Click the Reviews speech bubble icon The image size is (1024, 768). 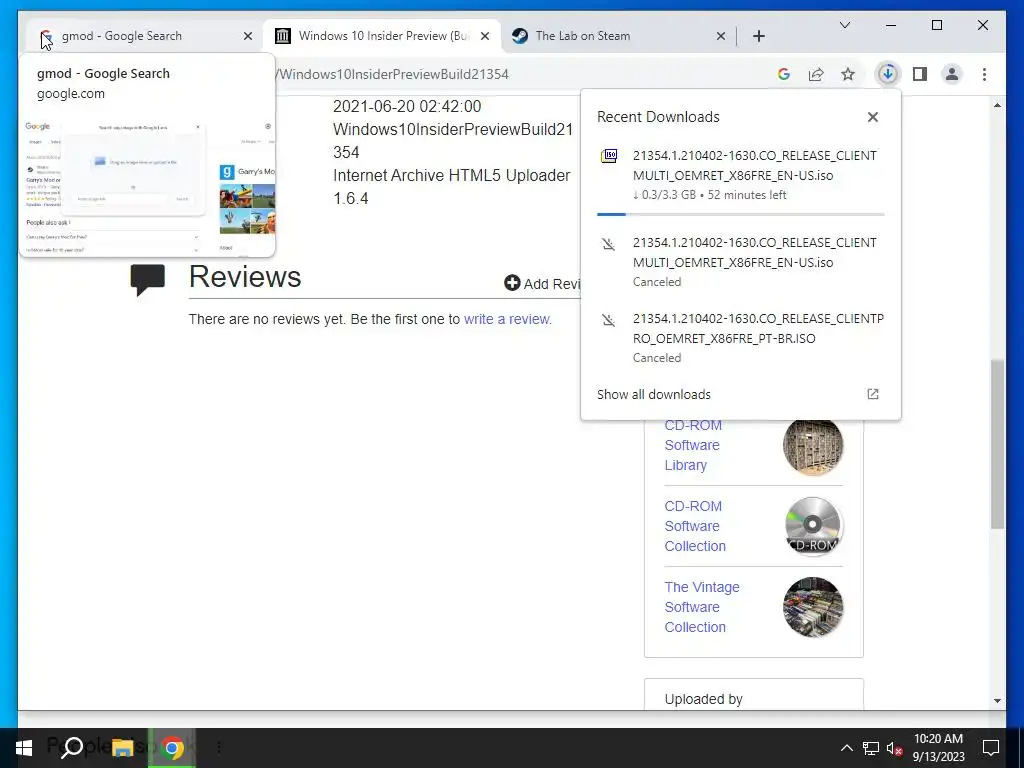click(148, 280)
